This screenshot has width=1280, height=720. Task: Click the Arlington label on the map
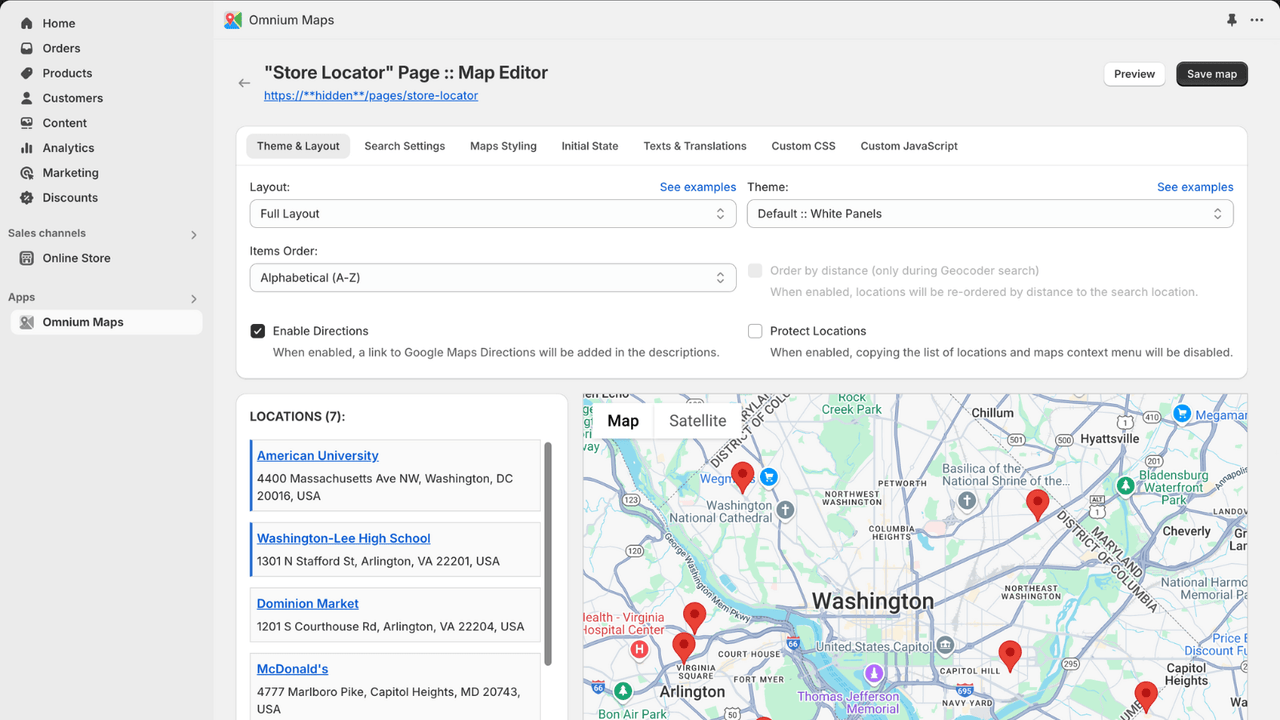tap(692, 692)
